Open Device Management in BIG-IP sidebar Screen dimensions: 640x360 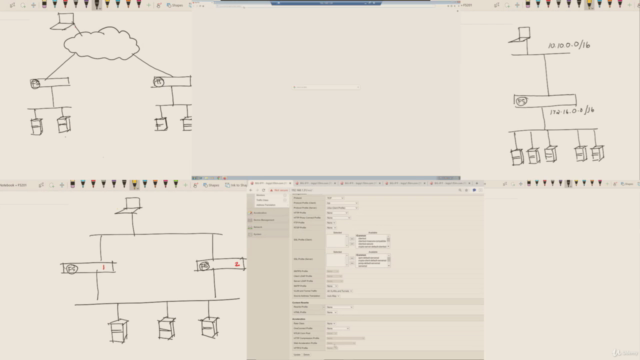(x=268, y=220)
